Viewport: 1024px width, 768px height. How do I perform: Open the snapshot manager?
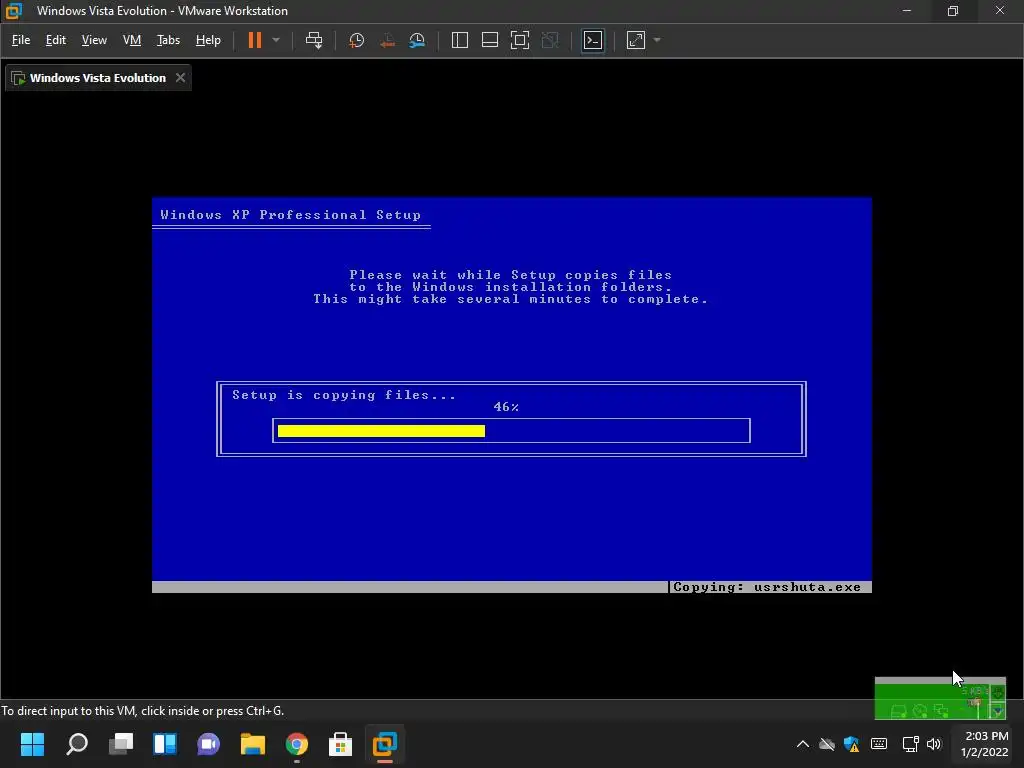click(417, 40)
